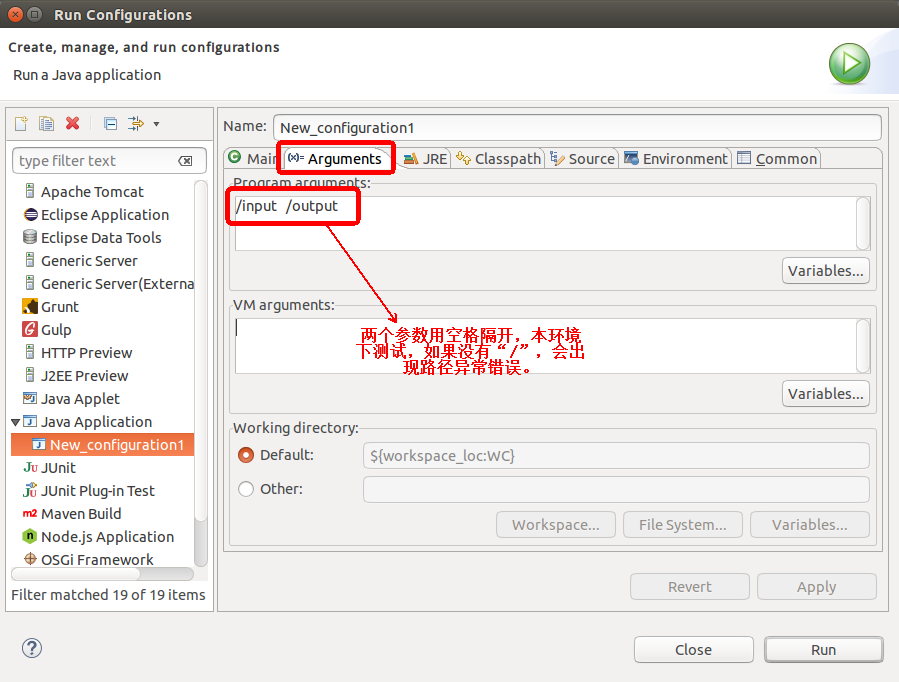Select Default working directory radio button
899x682 pixels.
(246, 455)
